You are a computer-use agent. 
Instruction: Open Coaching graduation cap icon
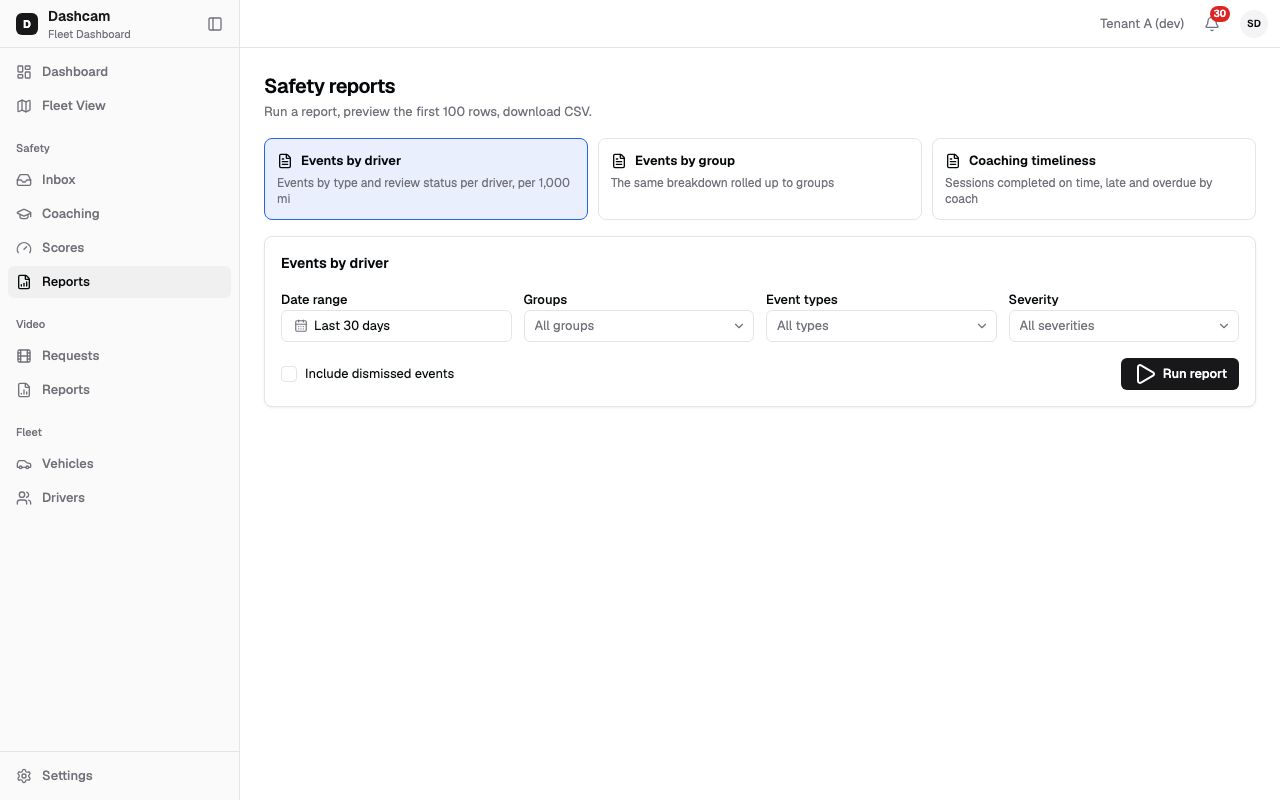[x=24, y=214]
